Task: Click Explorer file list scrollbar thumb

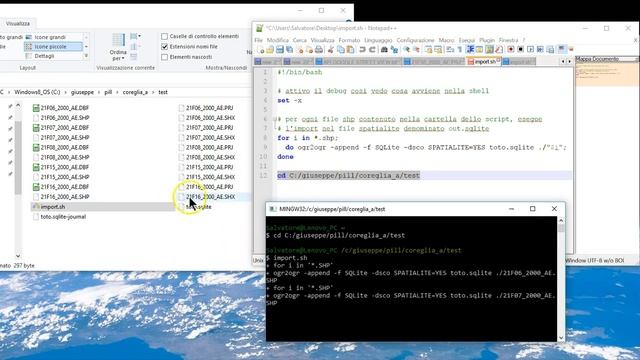Action: pyautogui.click(x=18, y=157)
